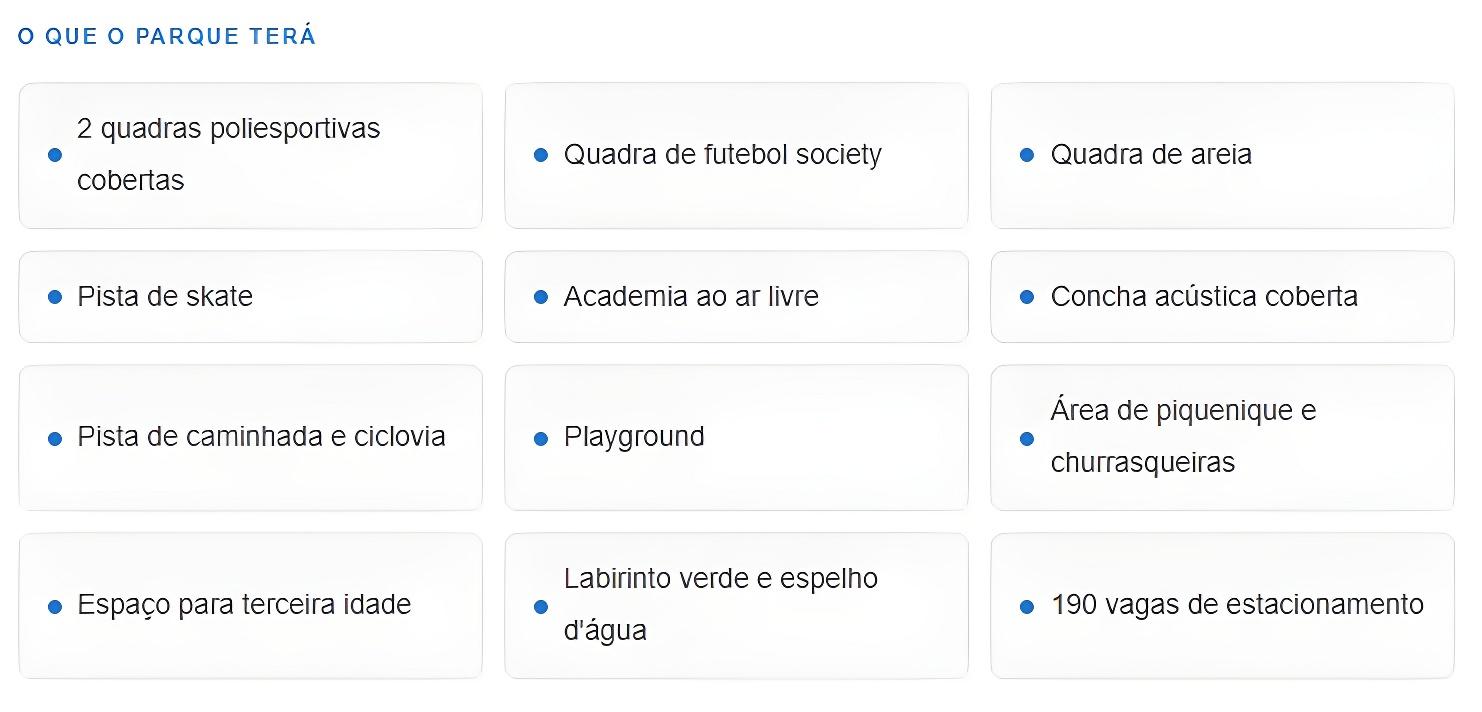This screenshot has width=1482, height=712.
Task: Click the O QUE O PARQUE TERÁ heading
Action: (167, 37)
